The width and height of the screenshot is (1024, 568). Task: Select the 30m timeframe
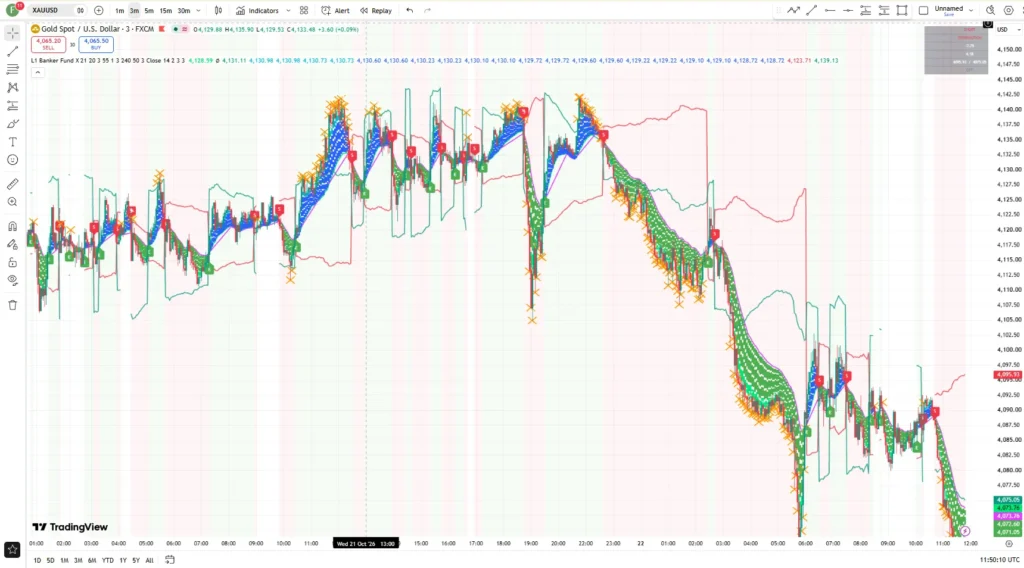pos(184,10)
